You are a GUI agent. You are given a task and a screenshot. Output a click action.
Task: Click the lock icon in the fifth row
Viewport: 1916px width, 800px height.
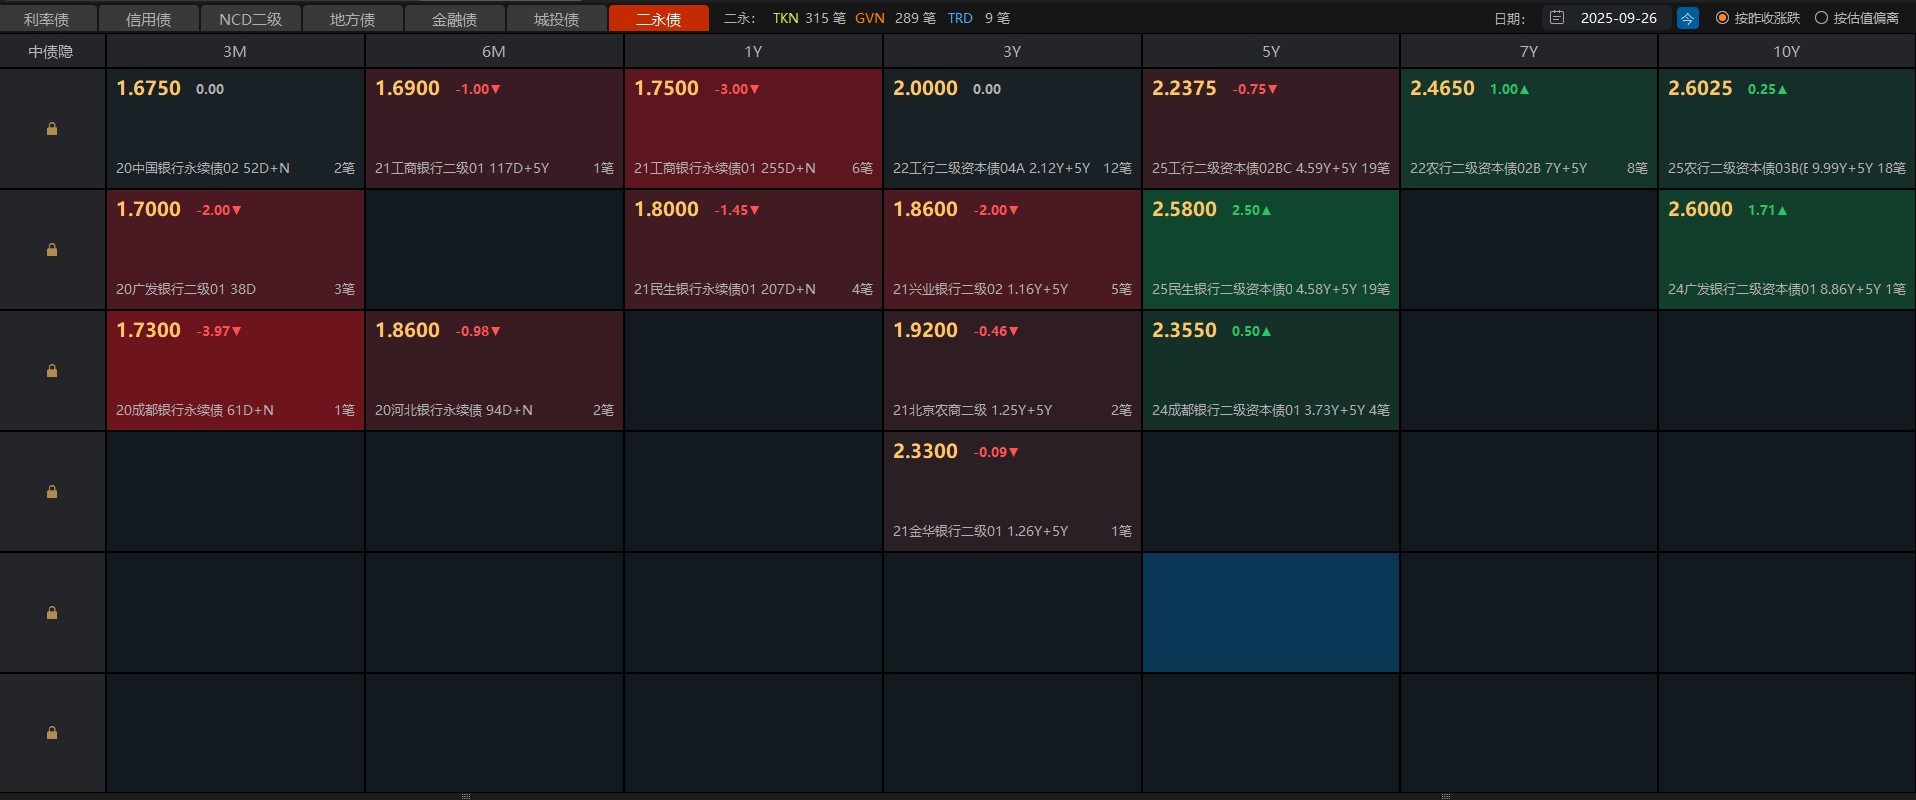coord(52,613)
